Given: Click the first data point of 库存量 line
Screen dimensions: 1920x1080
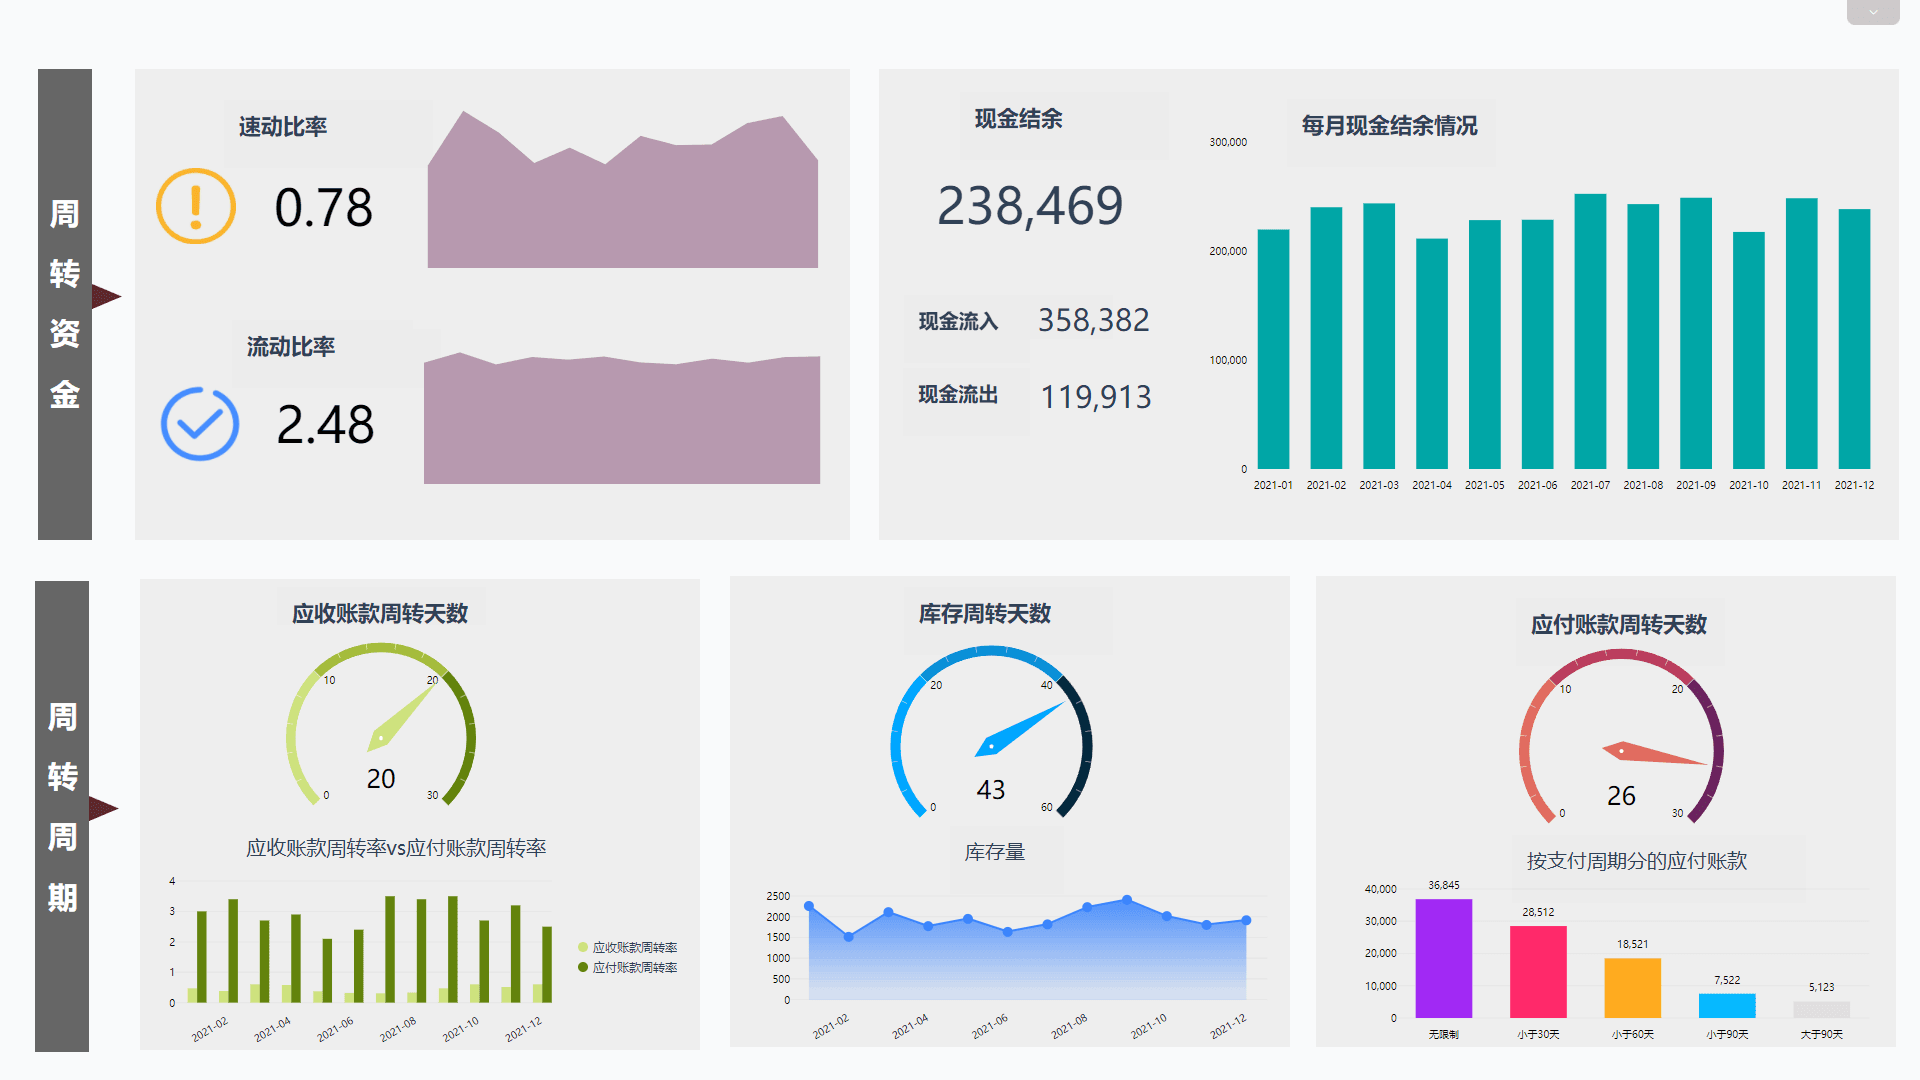Looking at the screenshot, I should click(809, 906).
